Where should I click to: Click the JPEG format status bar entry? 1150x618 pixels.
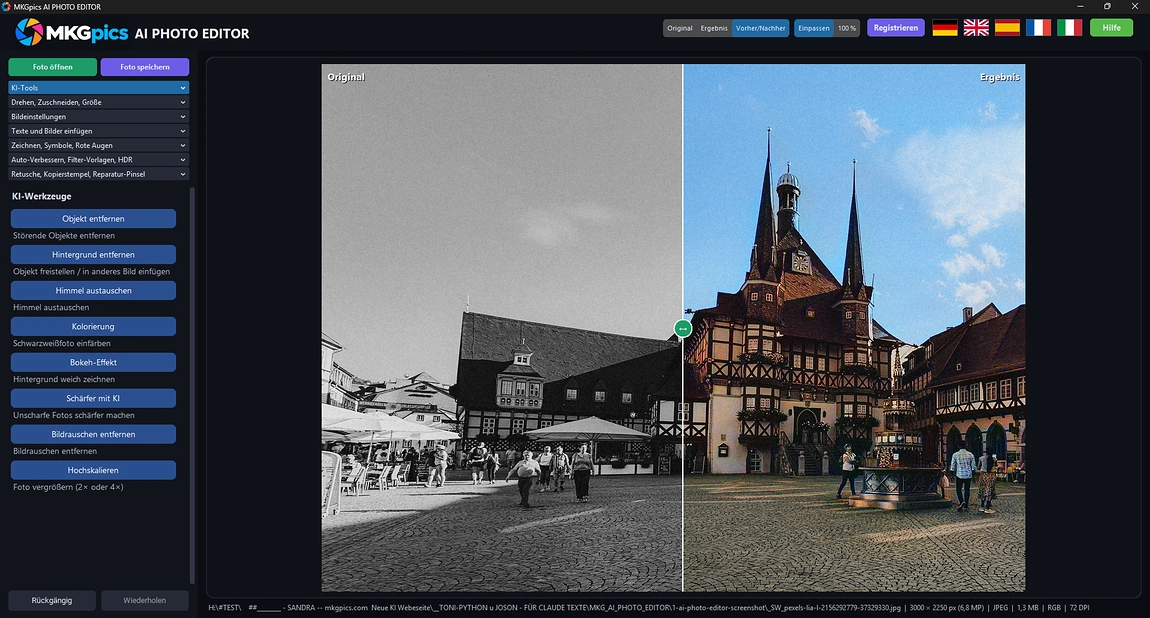[1000, 608]
